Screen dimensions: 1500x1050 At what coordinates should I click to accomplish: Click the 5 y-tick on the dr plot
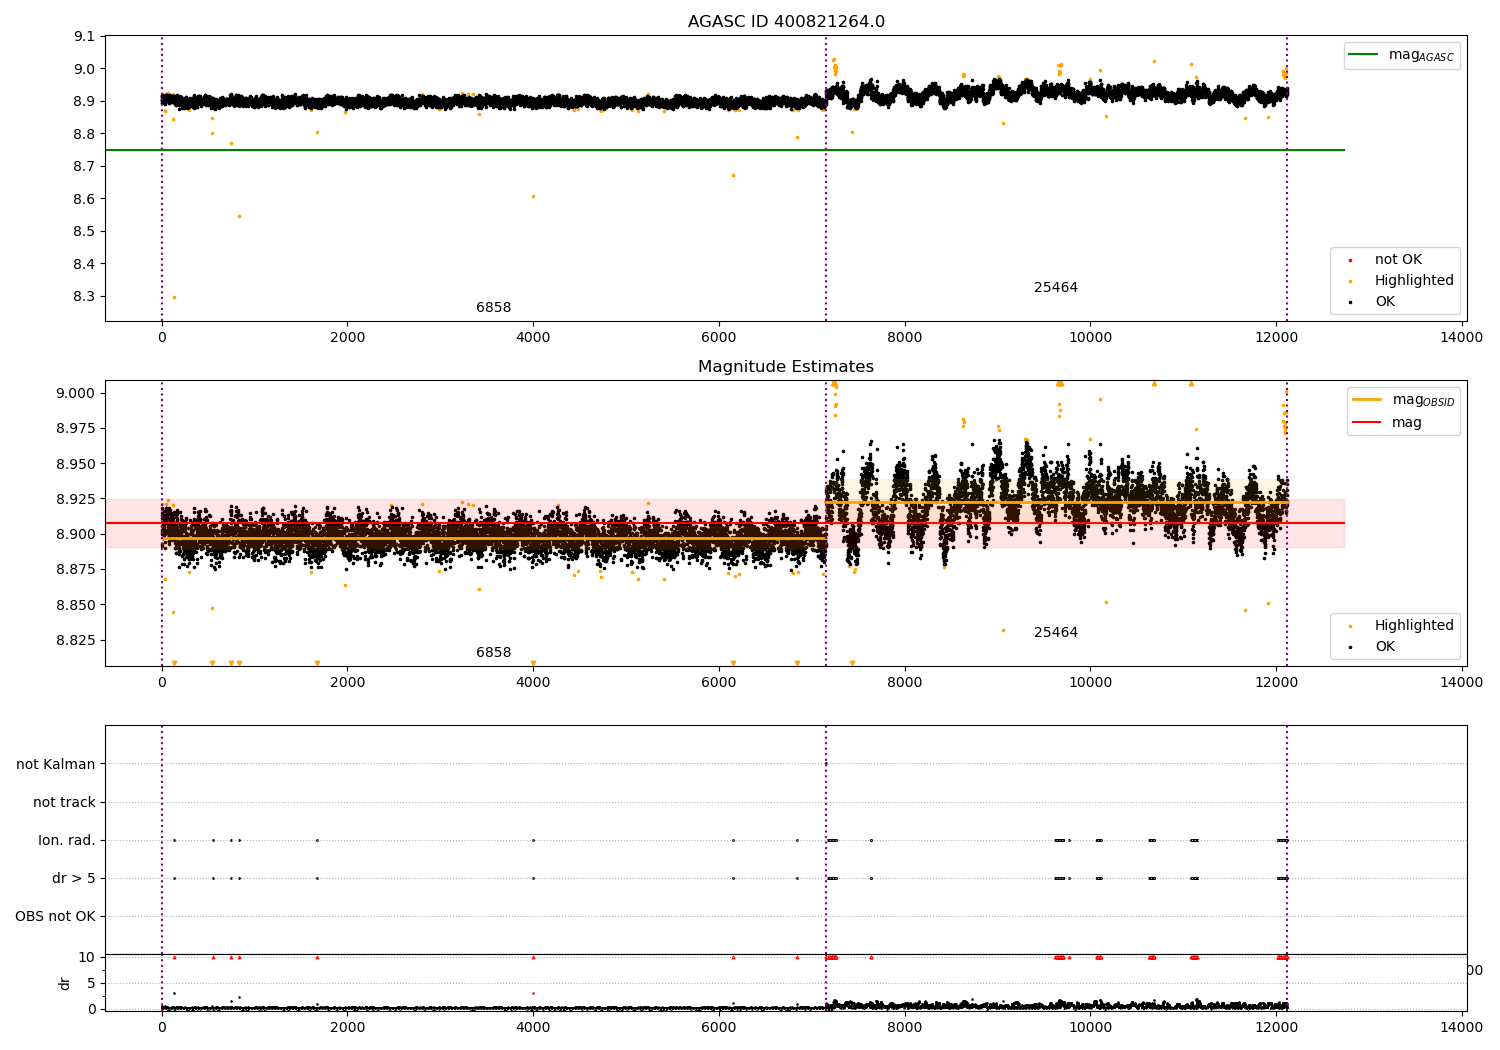pos(92,984)
